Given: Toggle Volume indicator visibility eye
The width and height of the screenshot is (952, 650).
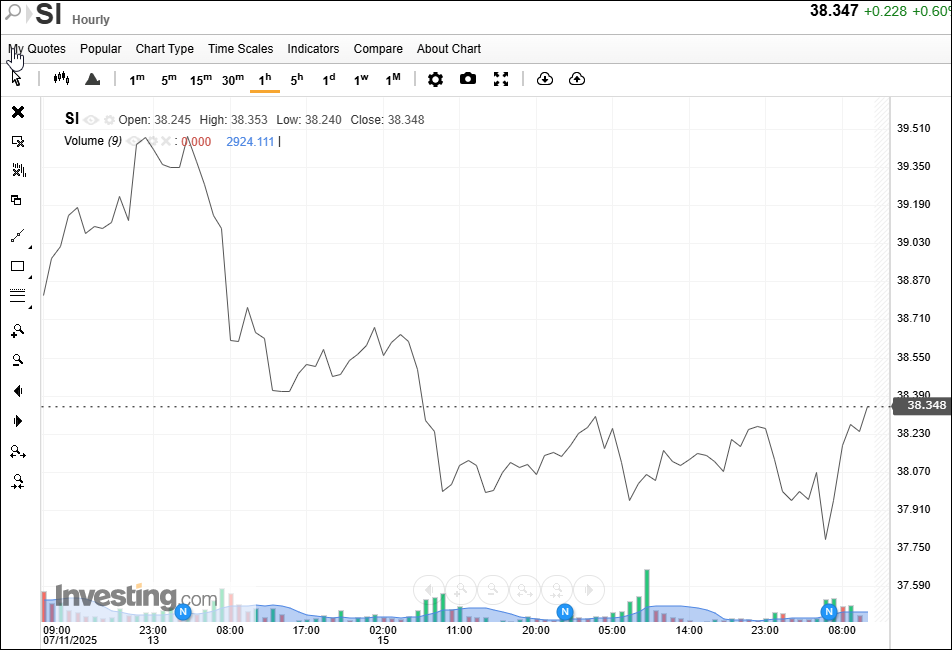Looking at the screenshot, I should point(134,141).
